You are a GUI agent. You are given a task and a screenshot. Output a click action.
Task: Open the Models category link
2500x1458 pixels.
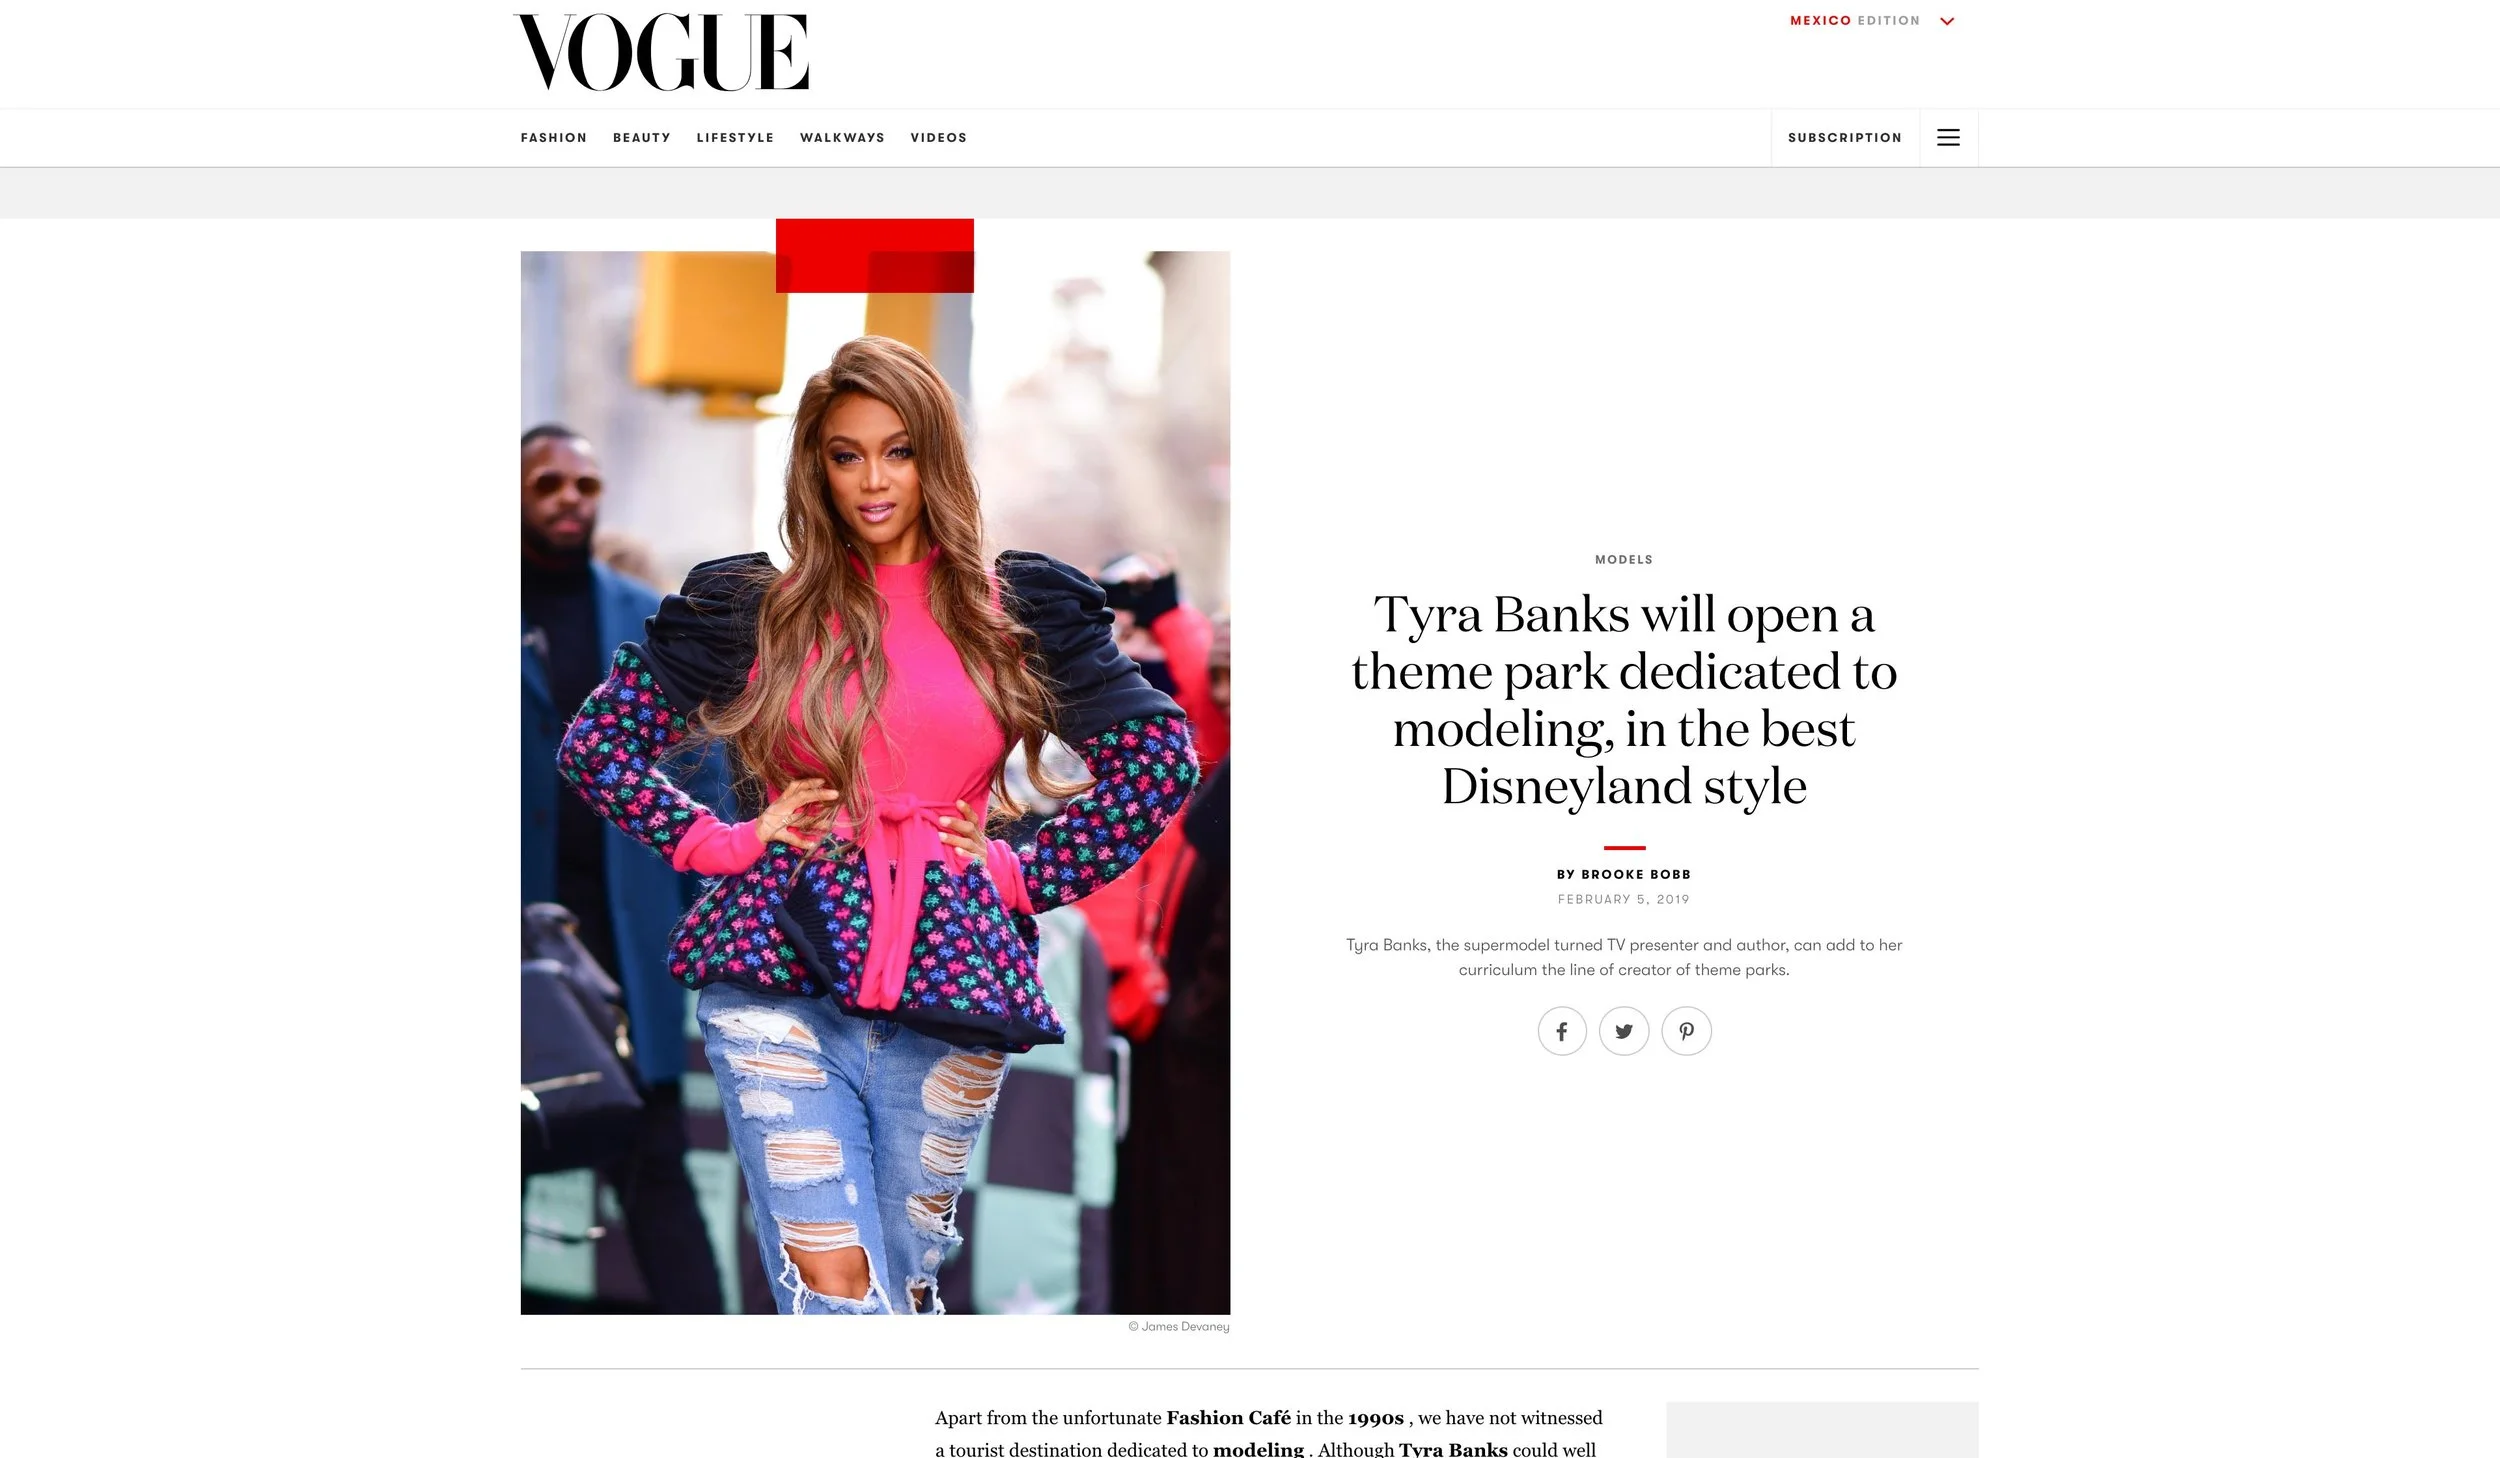(x=1624, y=560)
